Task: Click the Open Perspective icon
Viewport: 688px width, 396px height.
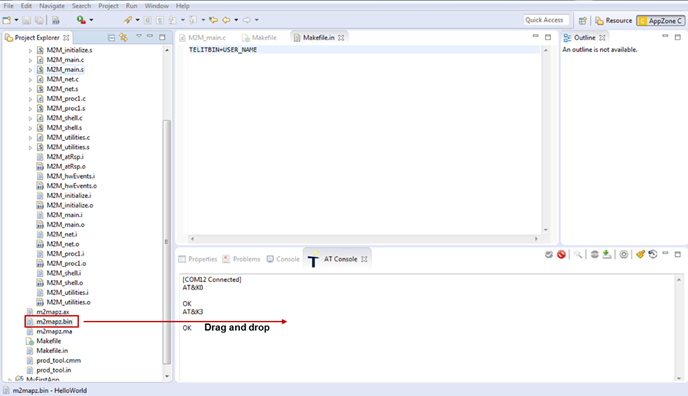Action: coord(583,21)
